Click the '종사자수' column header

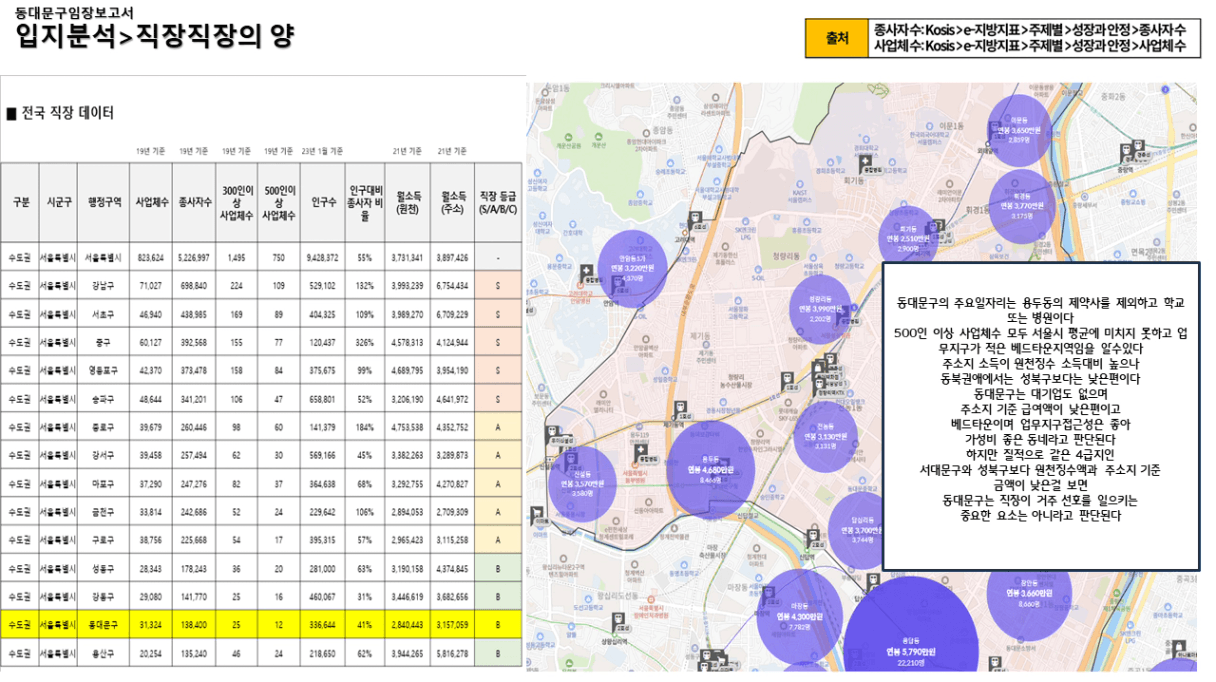click(x=192, y=201)
